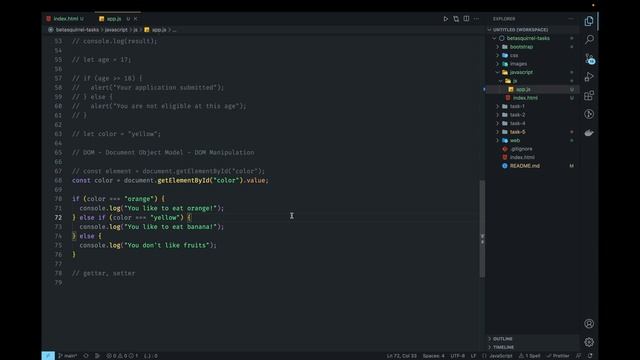This screenshot has width=640, height=360.
Task: Split the editor to the right
Action: (x=466, y=19)
